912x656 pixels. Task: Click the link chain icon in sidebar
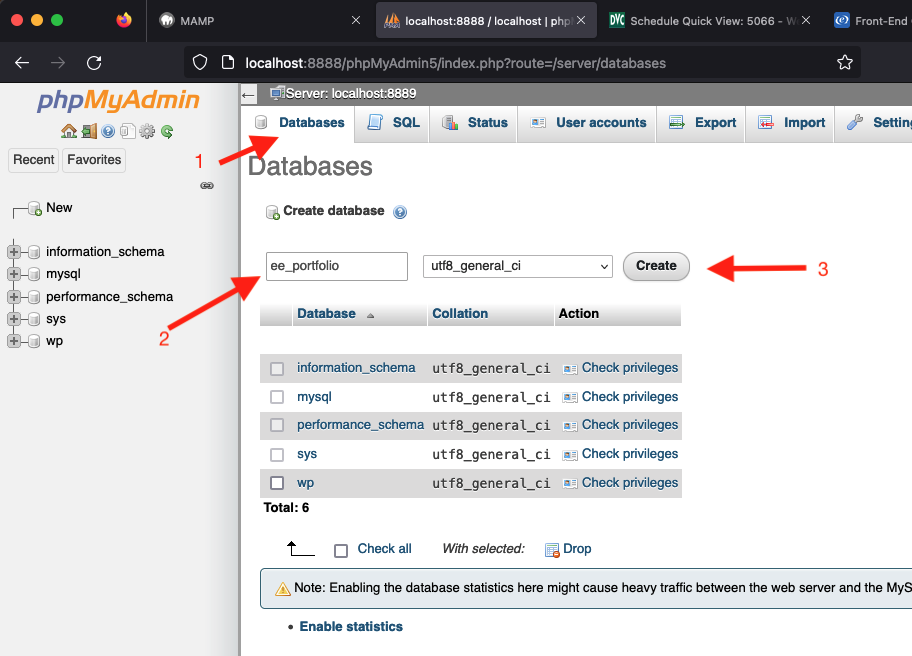[207, 185]
